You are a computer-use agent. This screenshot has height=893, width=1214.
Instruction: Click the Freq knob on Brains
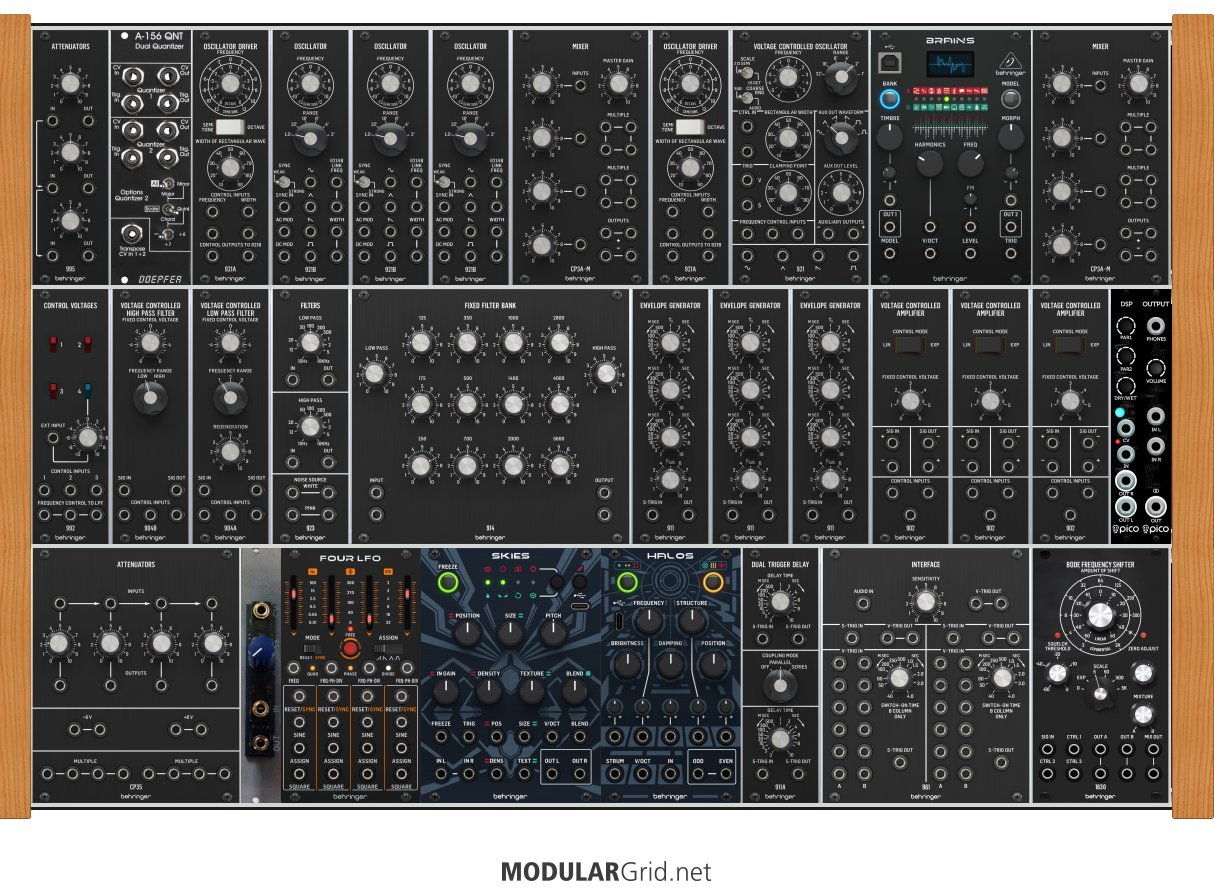pyautogui.click(x=971, y=164)
